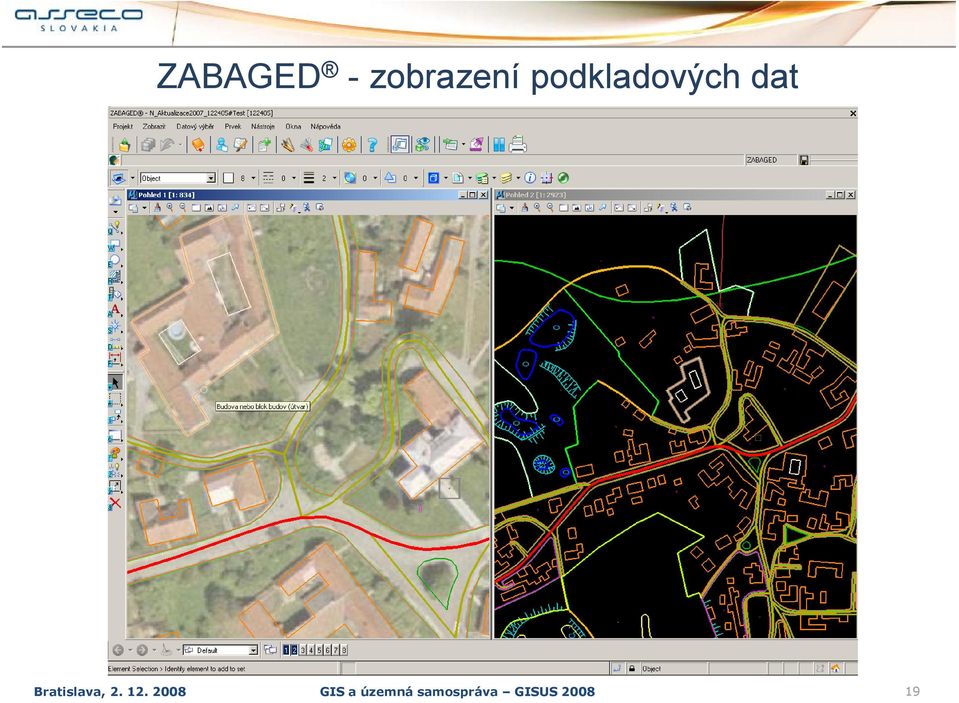Click the Object level text in status bar

(651, 669)
